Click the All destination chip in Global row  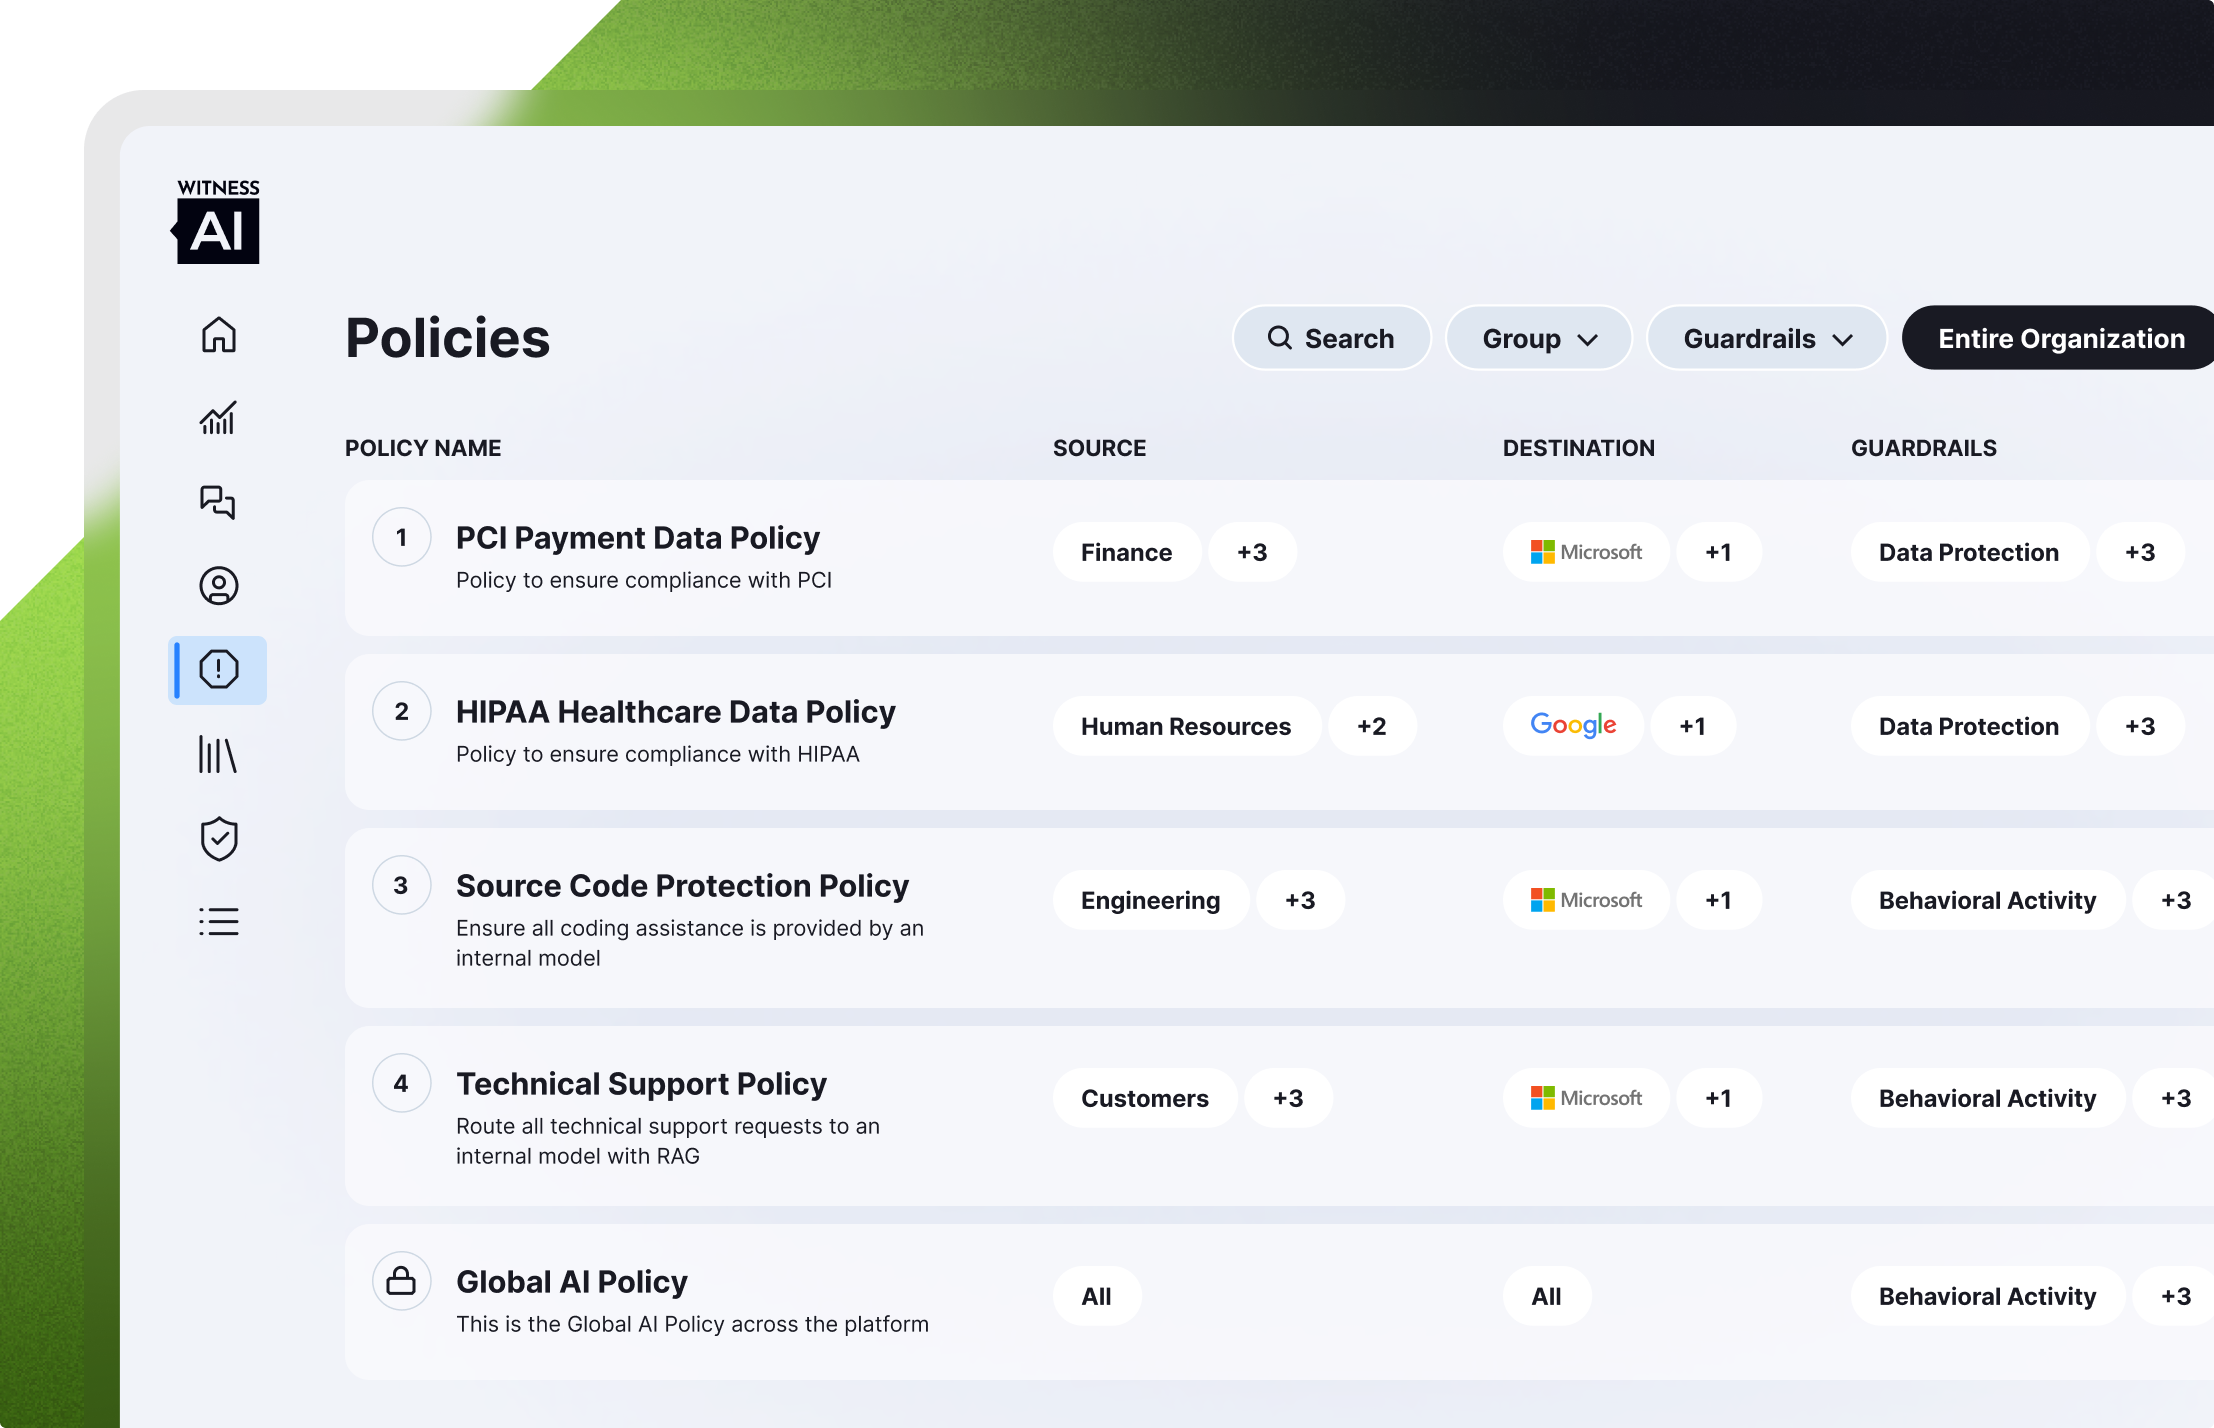pyautogui.click(x=1546, y=1296)
